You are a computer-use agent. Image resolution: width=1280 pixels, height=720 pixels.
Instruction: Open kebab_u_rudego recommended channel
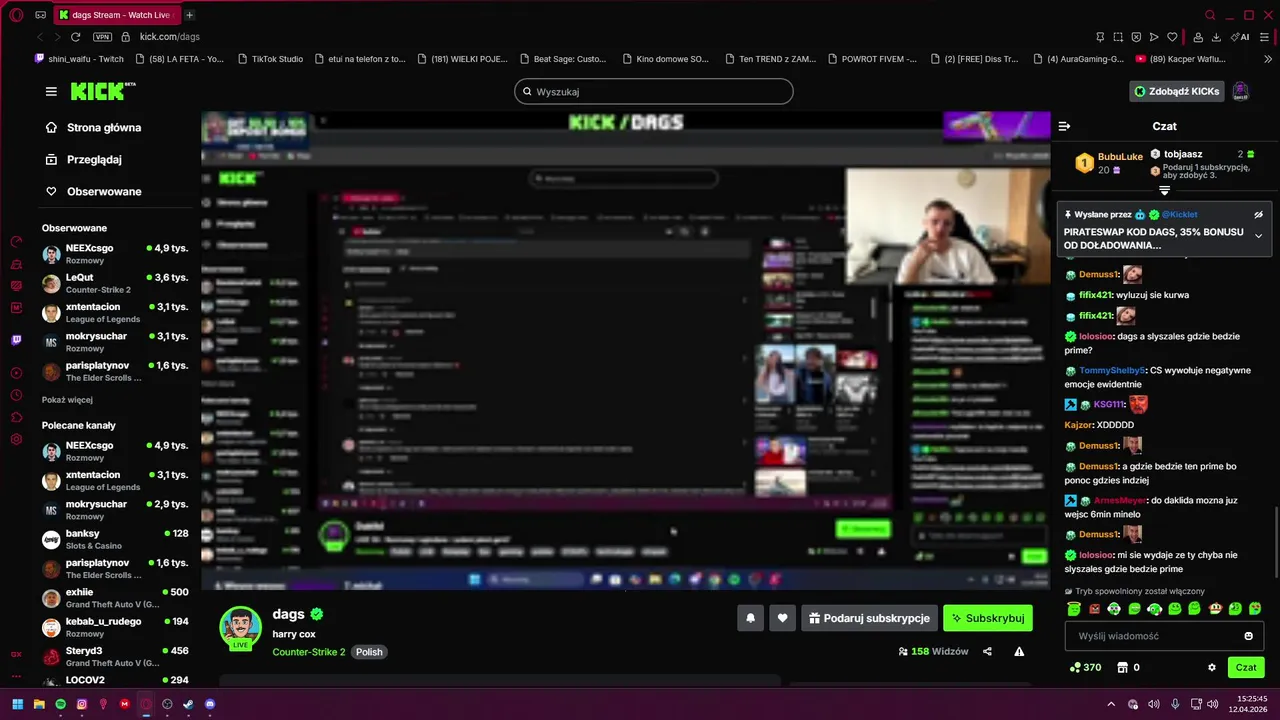[115, 627]
